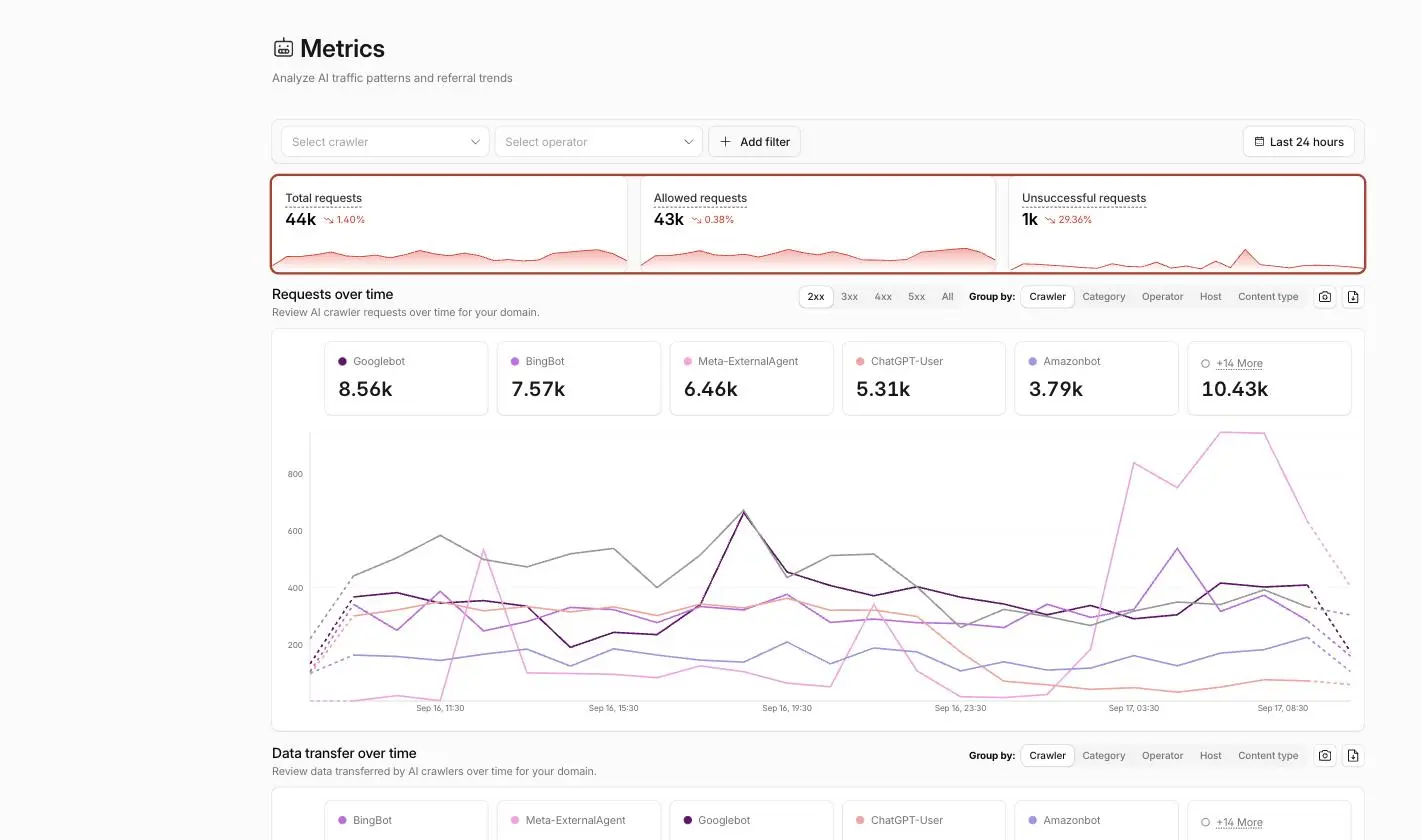The height and width of the screenshot is (840, 1421).
Task: Select the 2xx status filter
Action: (x=816, y=297)
